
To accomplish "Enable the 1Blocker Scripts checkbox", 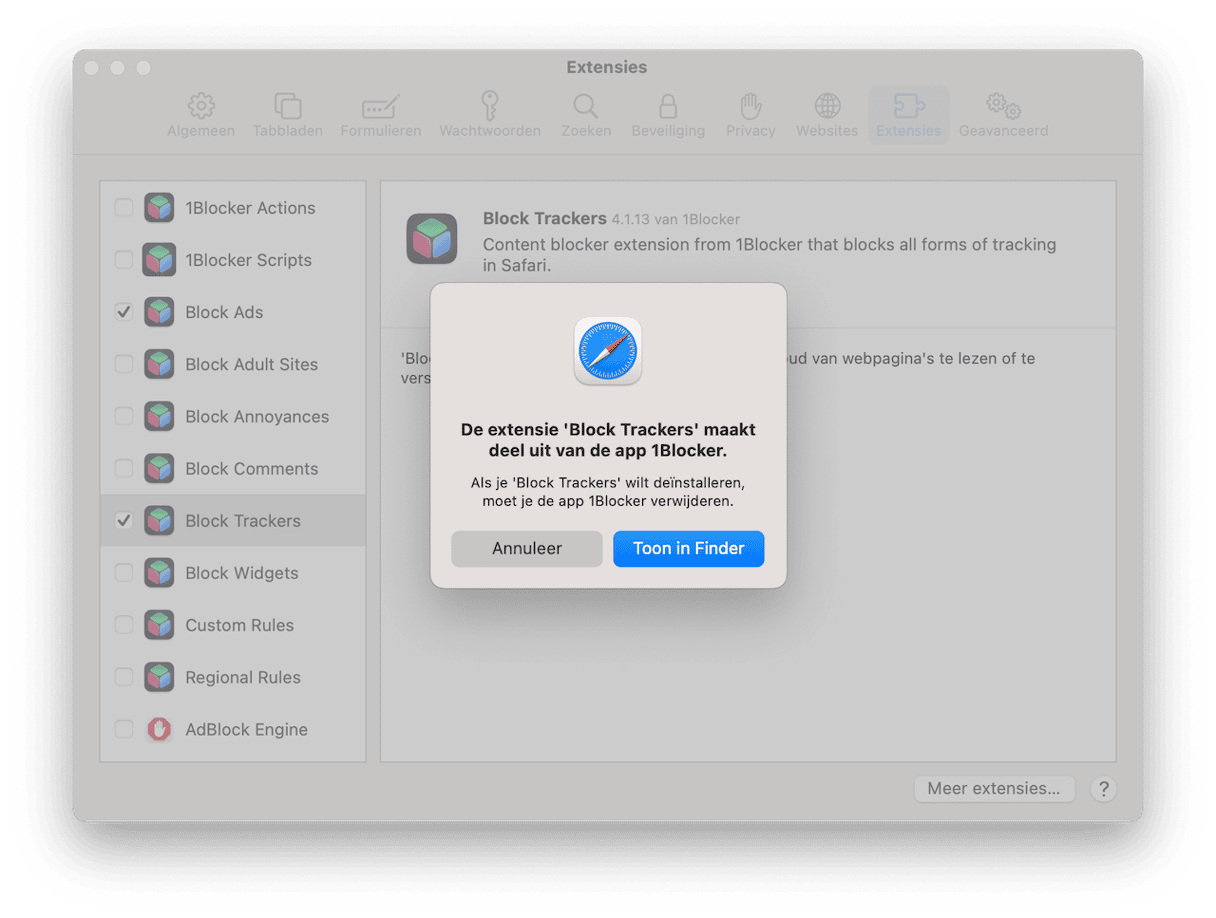I will coord(124,260).
